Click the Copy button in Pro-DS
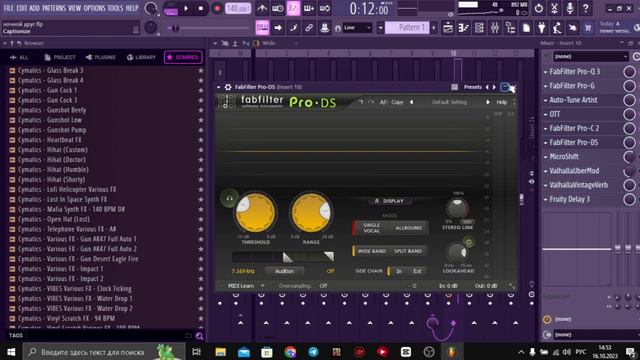This screenshot has width=640, height=360. point(397,102)
